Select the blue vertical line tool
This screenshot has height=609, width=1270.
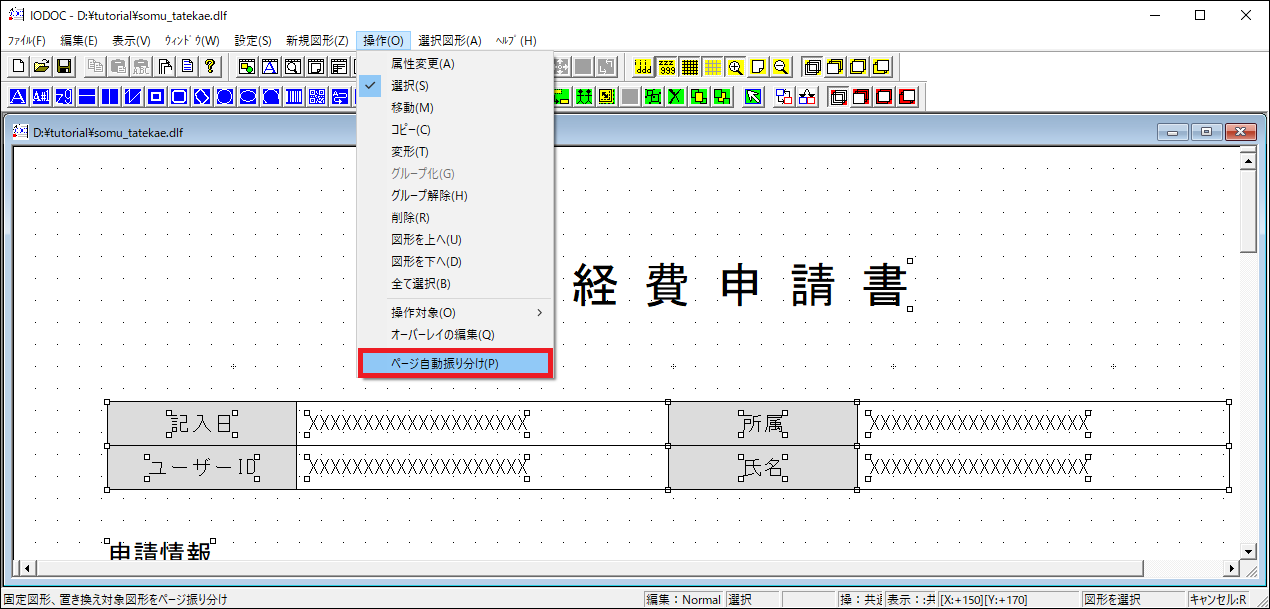click(110, 96)
